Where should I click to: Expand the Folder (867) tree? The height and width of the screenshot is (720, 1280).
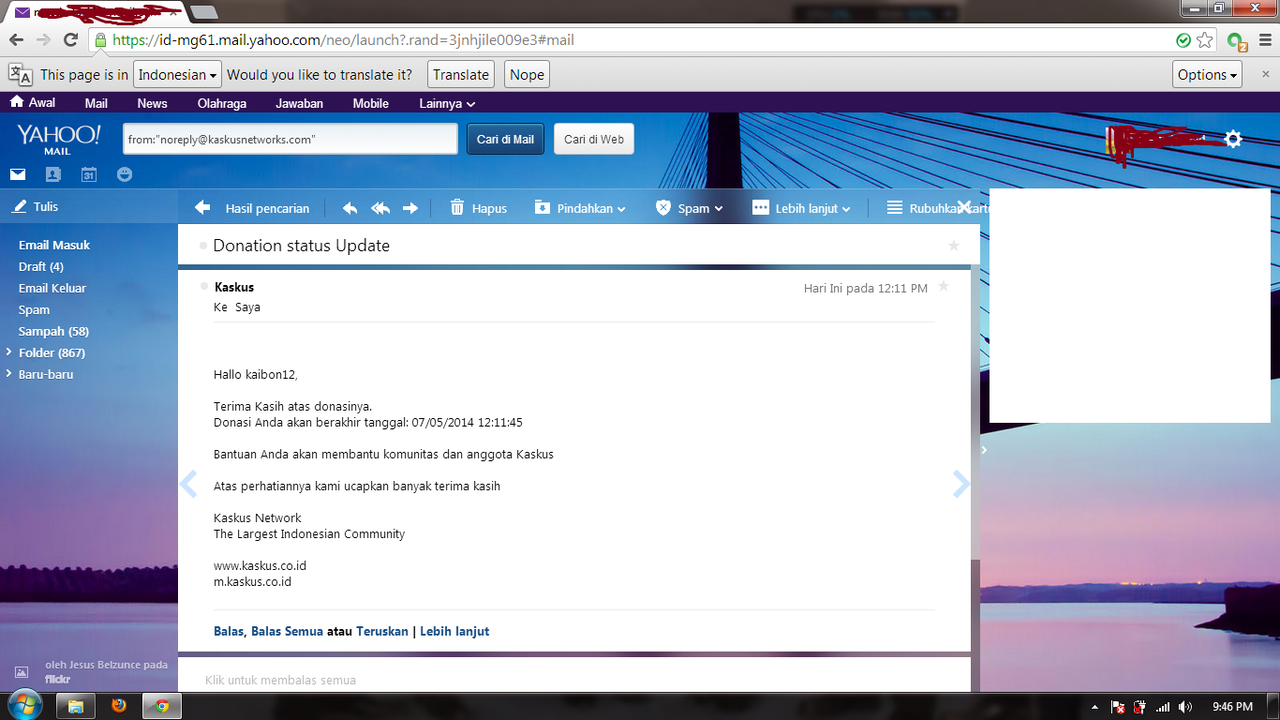click(9, 352)
